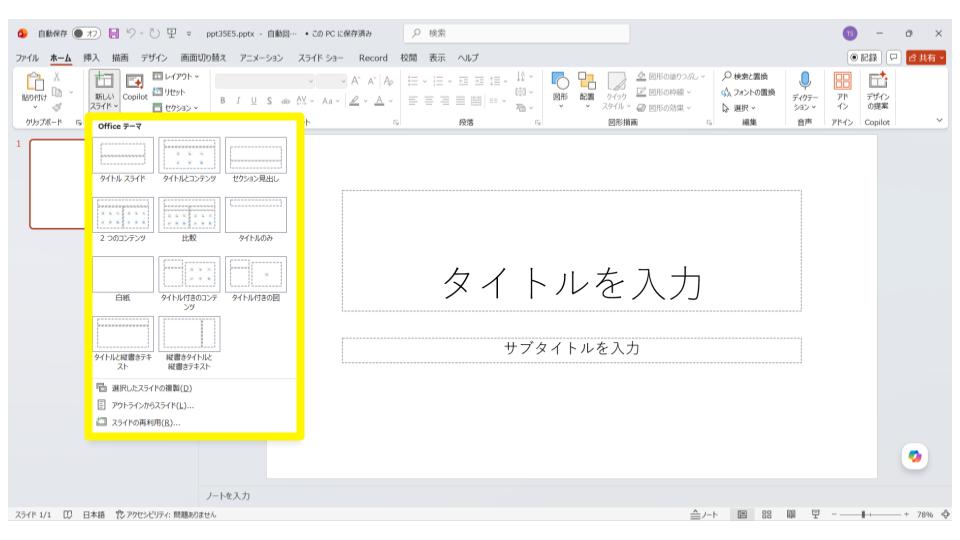Choose Duplicate Selected Slides (選択したスライドの複製)
Screen dimensions: 960x540
[x=145, y=388]
